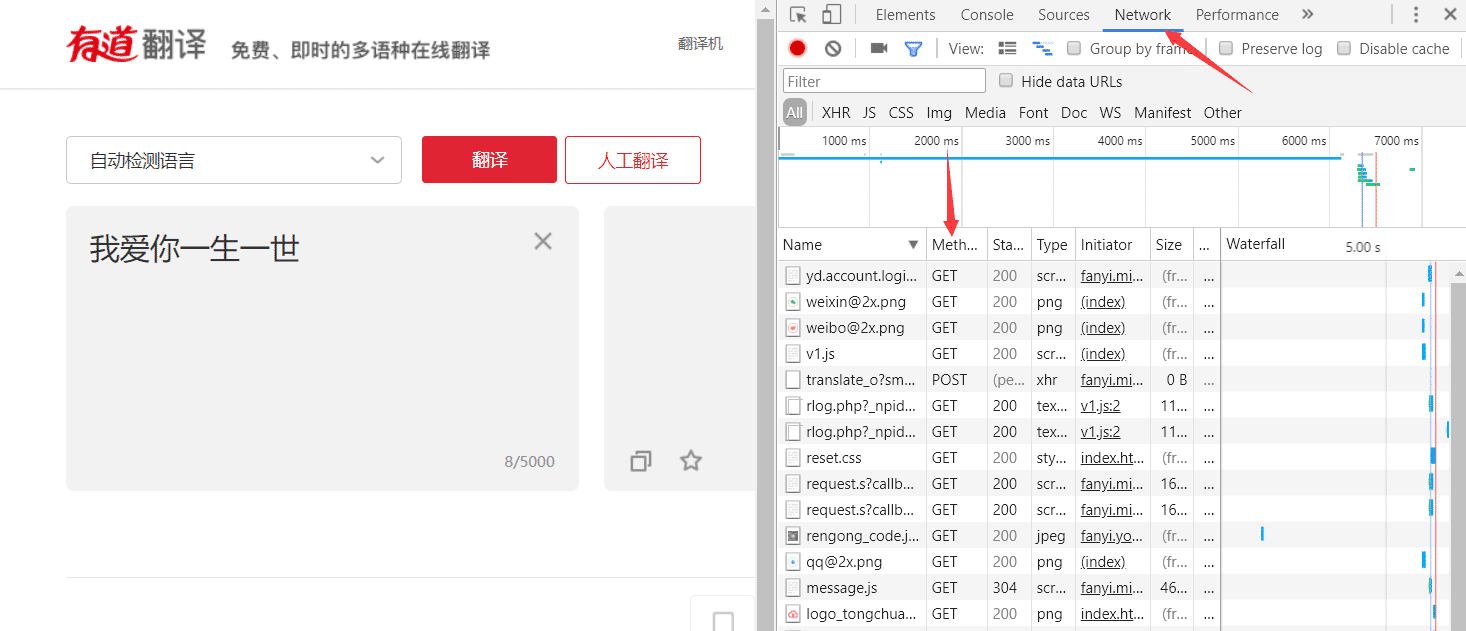Filter requests by XHR type

(x=835, y=112)
